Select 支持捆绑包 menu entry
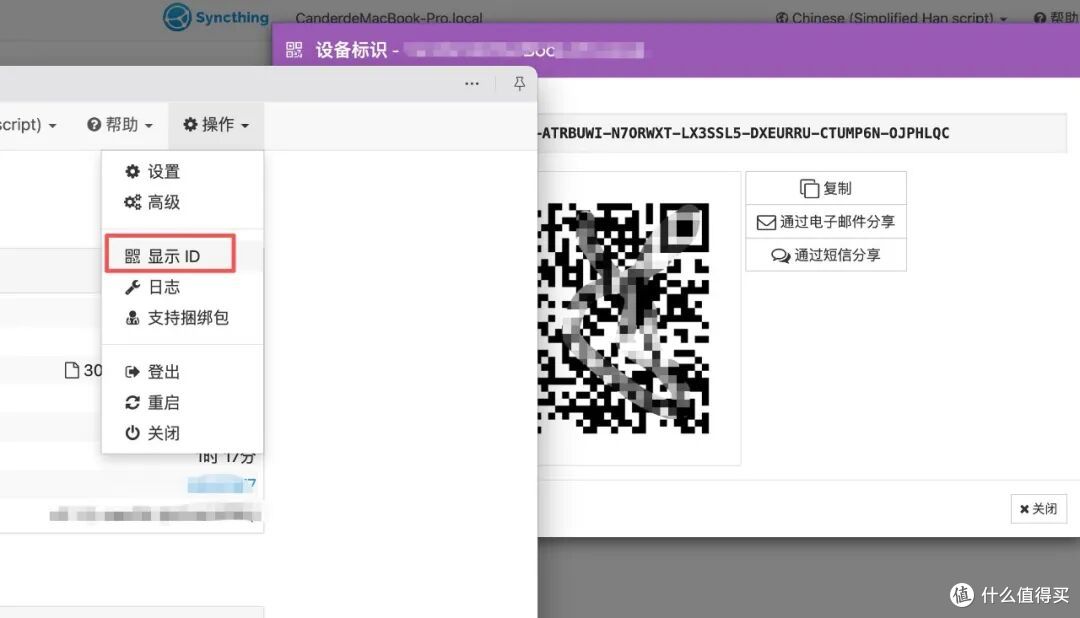Image resolution: width=1080 pixels, height=618 pixels. pos(183,318)
